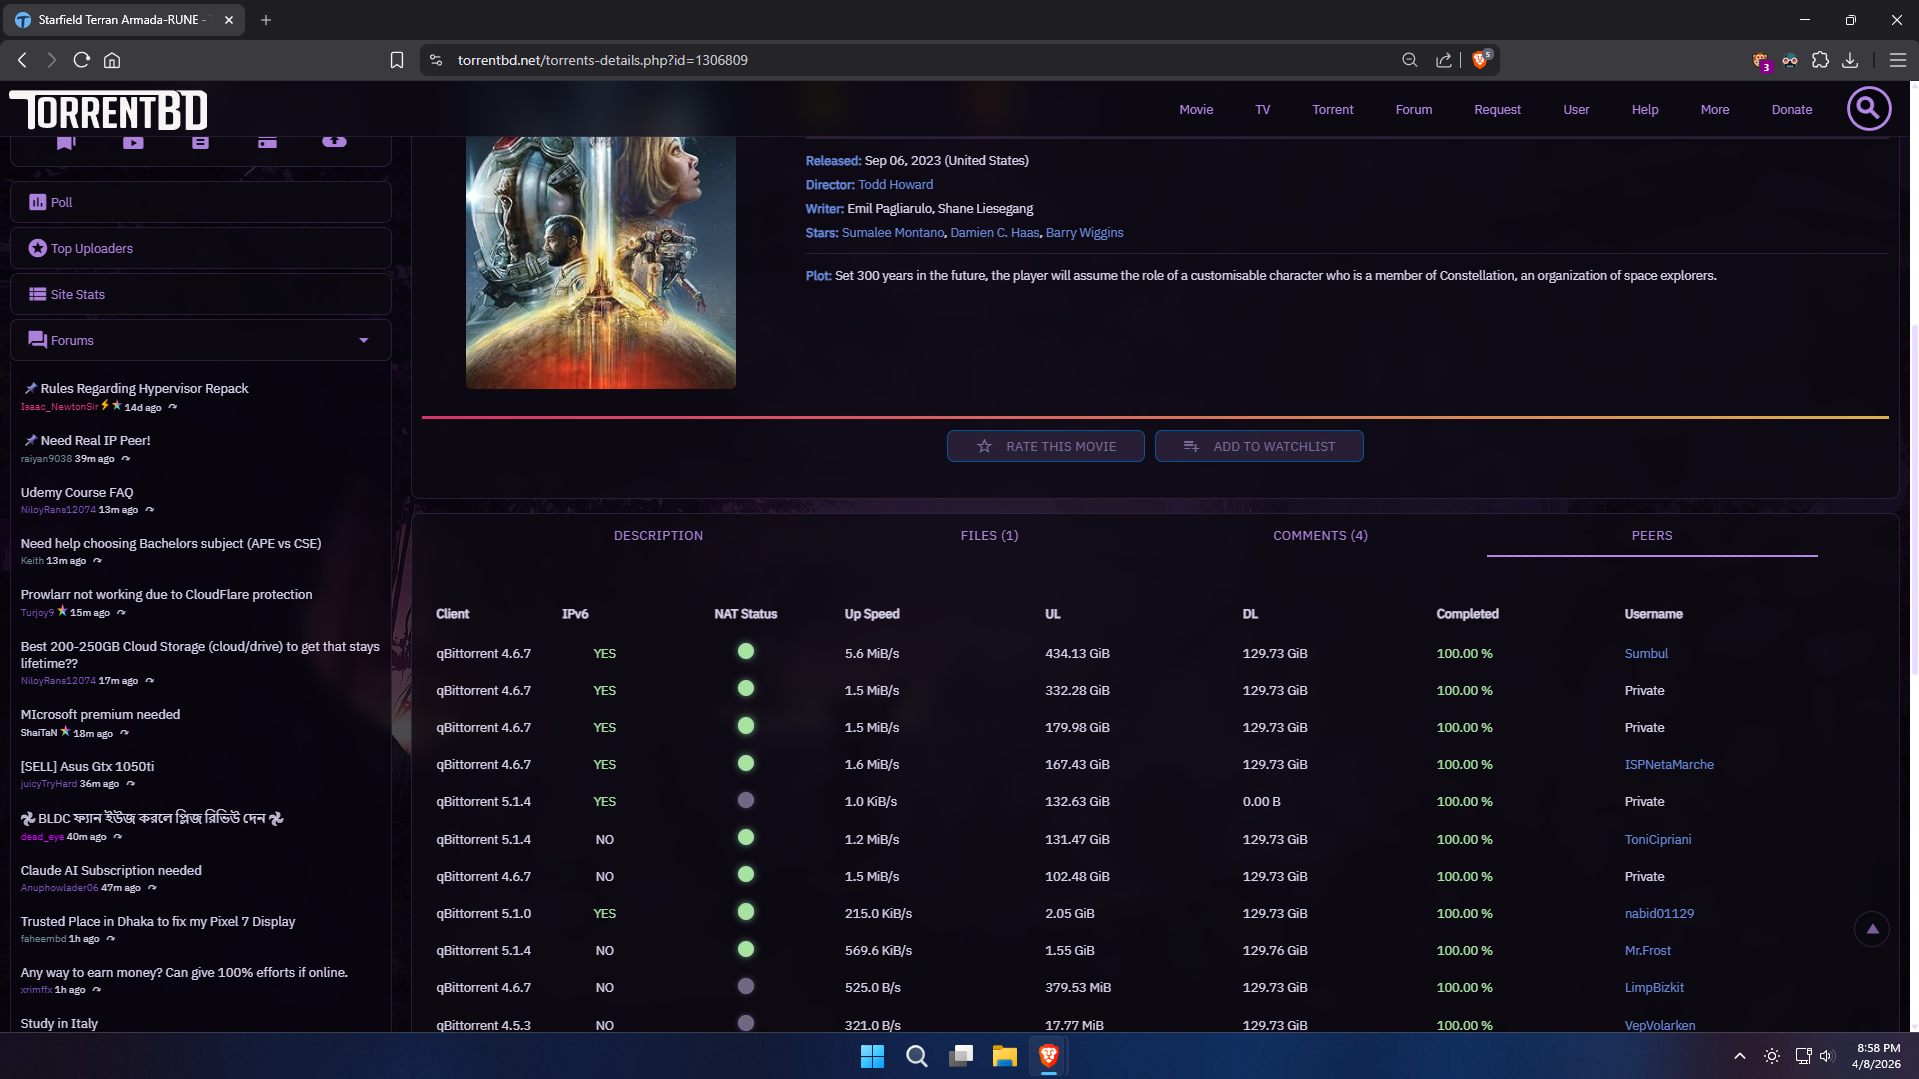1919x1079 pixels.
Task: Open the Poll sidebar item
Action: point(200,202)
